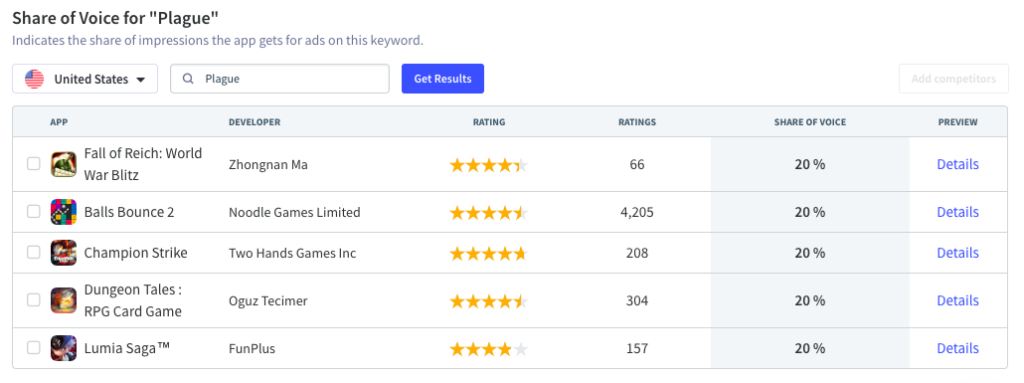
Task: Open Dungeon Tales app icon
Action: 63,301
